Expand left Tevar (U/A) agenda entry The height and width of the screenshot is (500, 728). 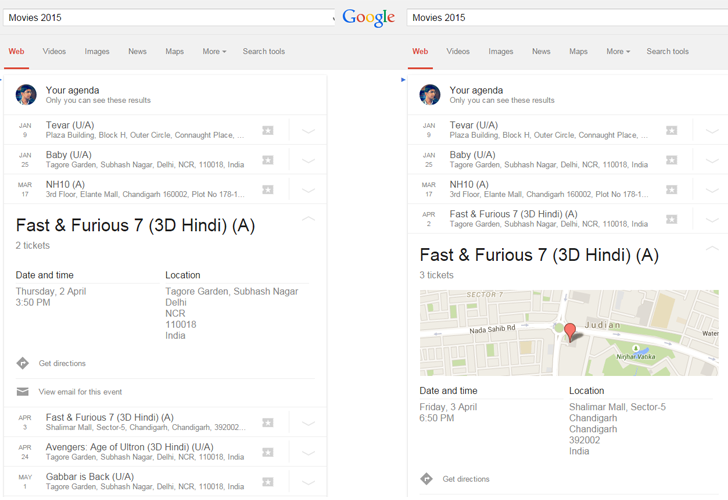(x=308, y=131)
